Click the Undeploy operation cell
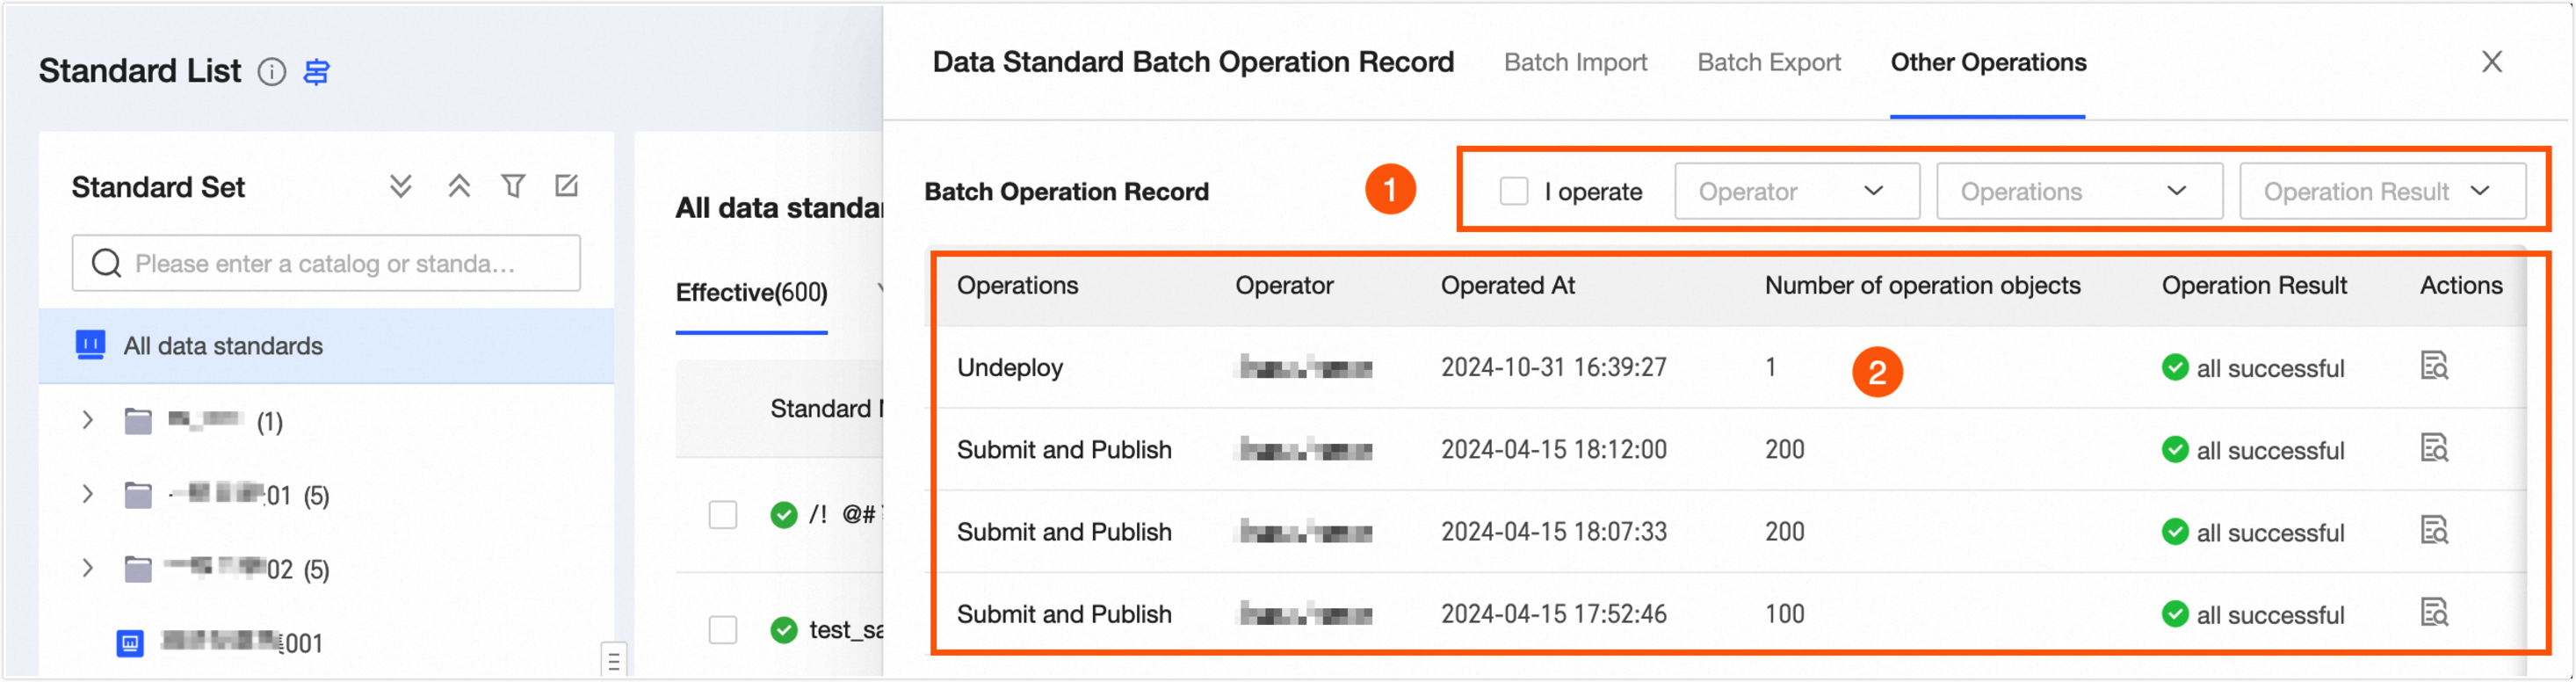 click(1009, 368)
